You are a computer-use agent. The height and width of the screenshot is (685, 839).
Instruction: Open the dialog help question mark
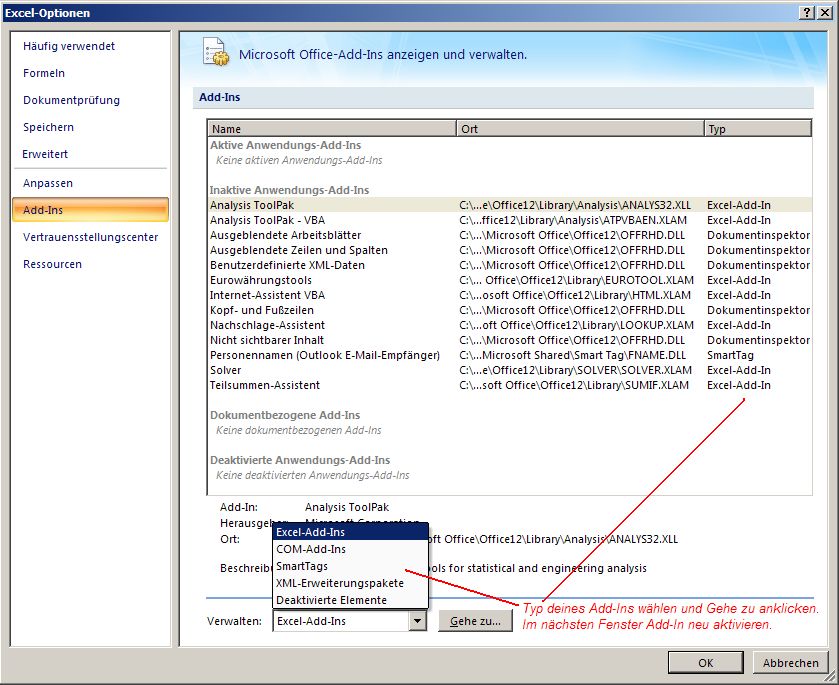coord(807,13)
